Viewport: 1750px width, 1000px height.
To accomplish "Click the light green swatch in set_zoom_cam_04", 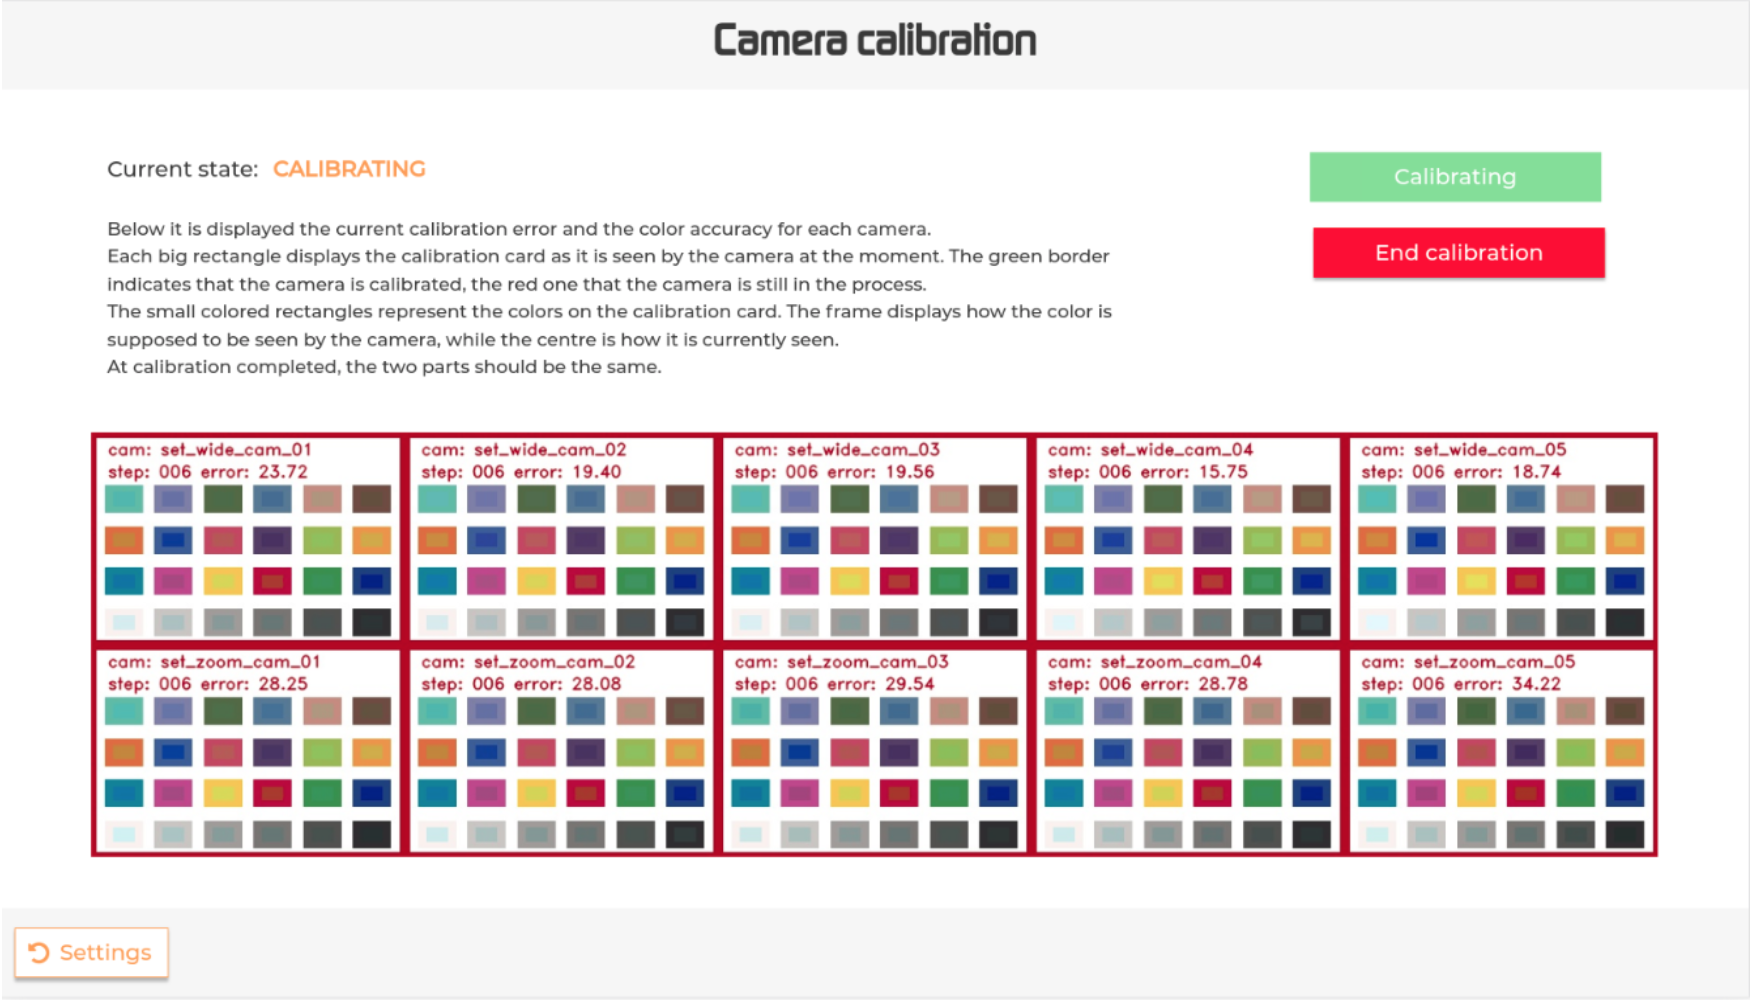I will (x=1263, y=752).
